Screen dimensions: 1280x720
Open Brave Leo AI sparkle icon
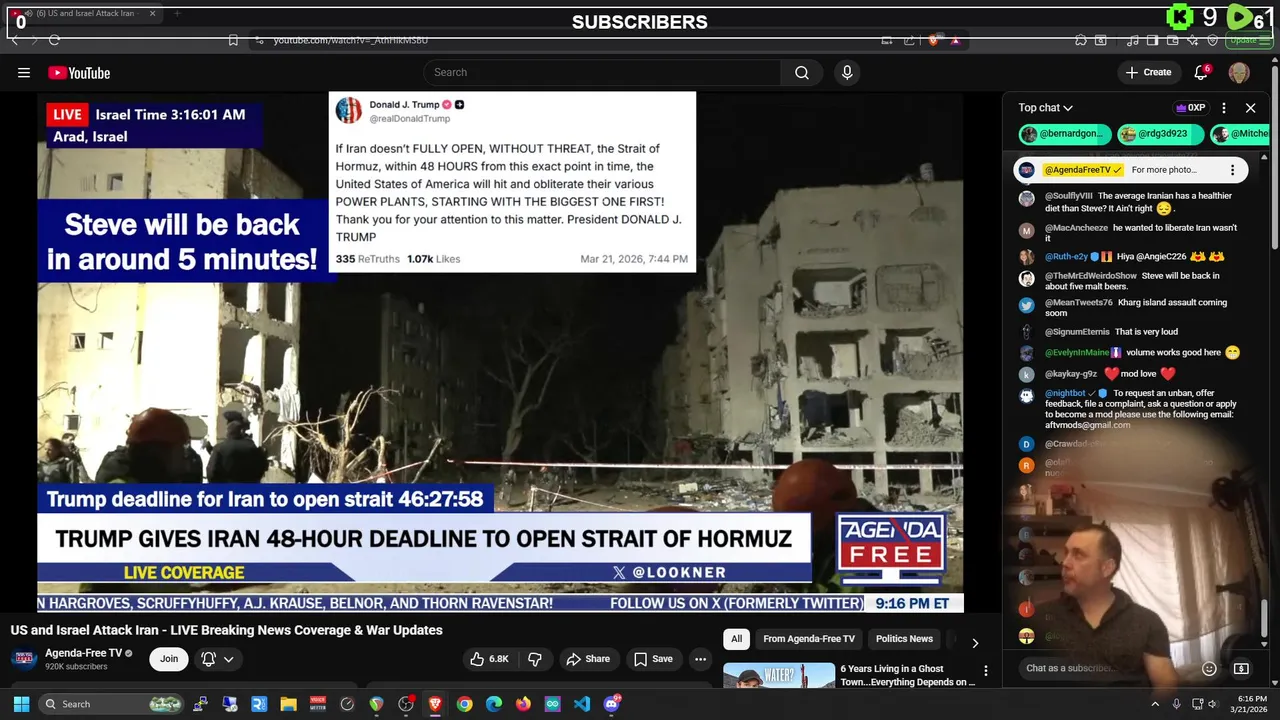click(1195, 40)
